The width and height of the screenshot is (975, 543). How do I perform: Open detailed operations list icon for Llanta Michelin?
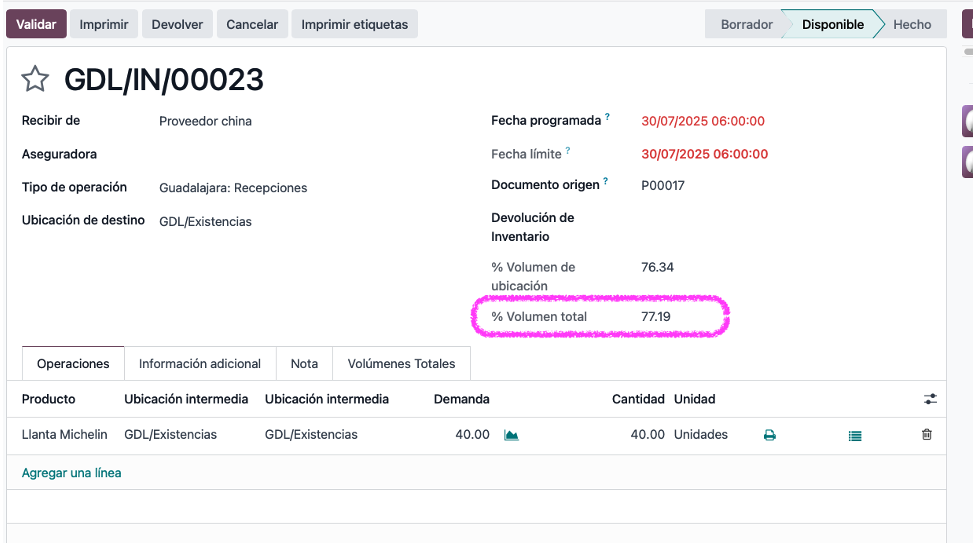click(855, 435)
